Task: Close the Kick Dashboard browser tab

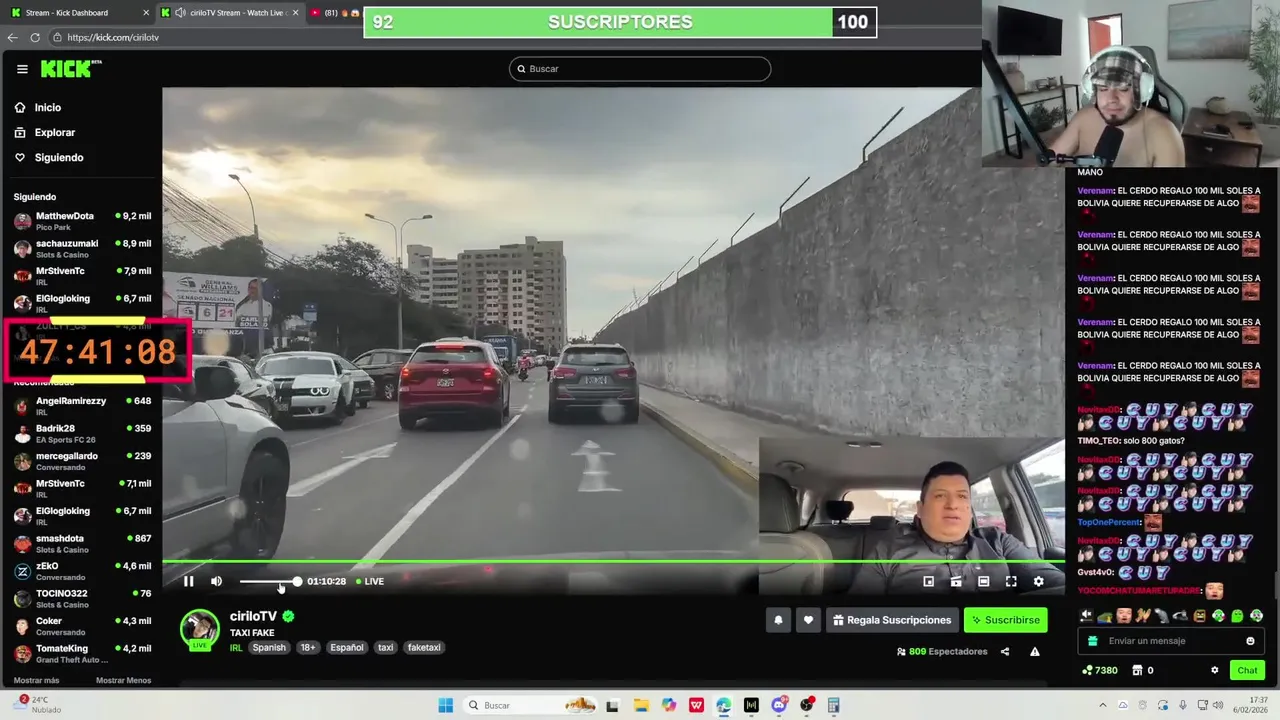Action: coord(146,13)
